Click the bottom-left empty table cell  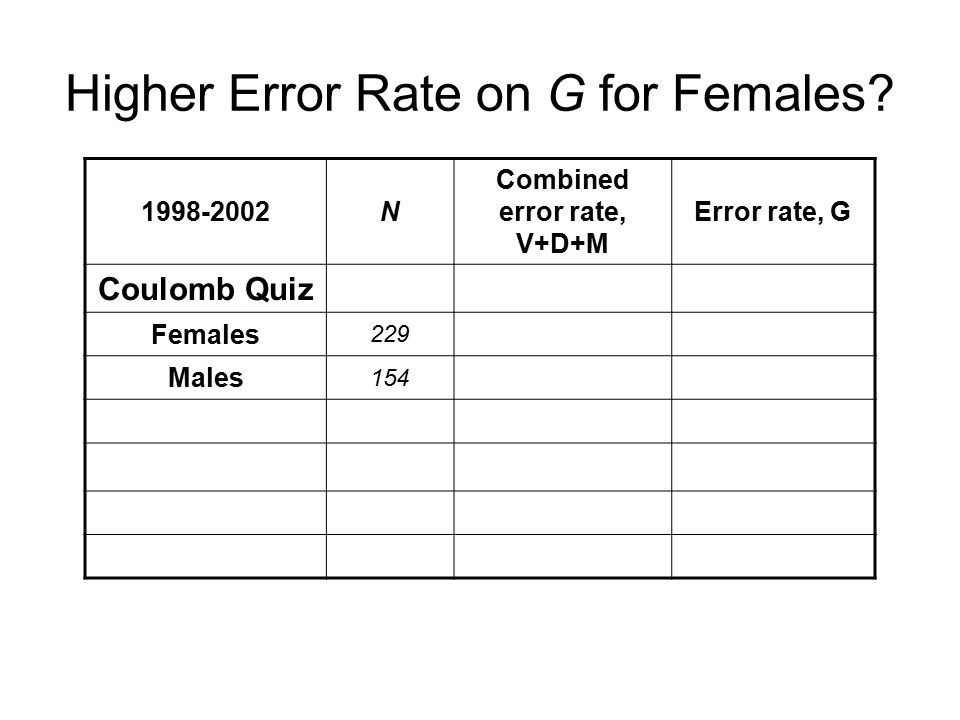click(206, 556)
